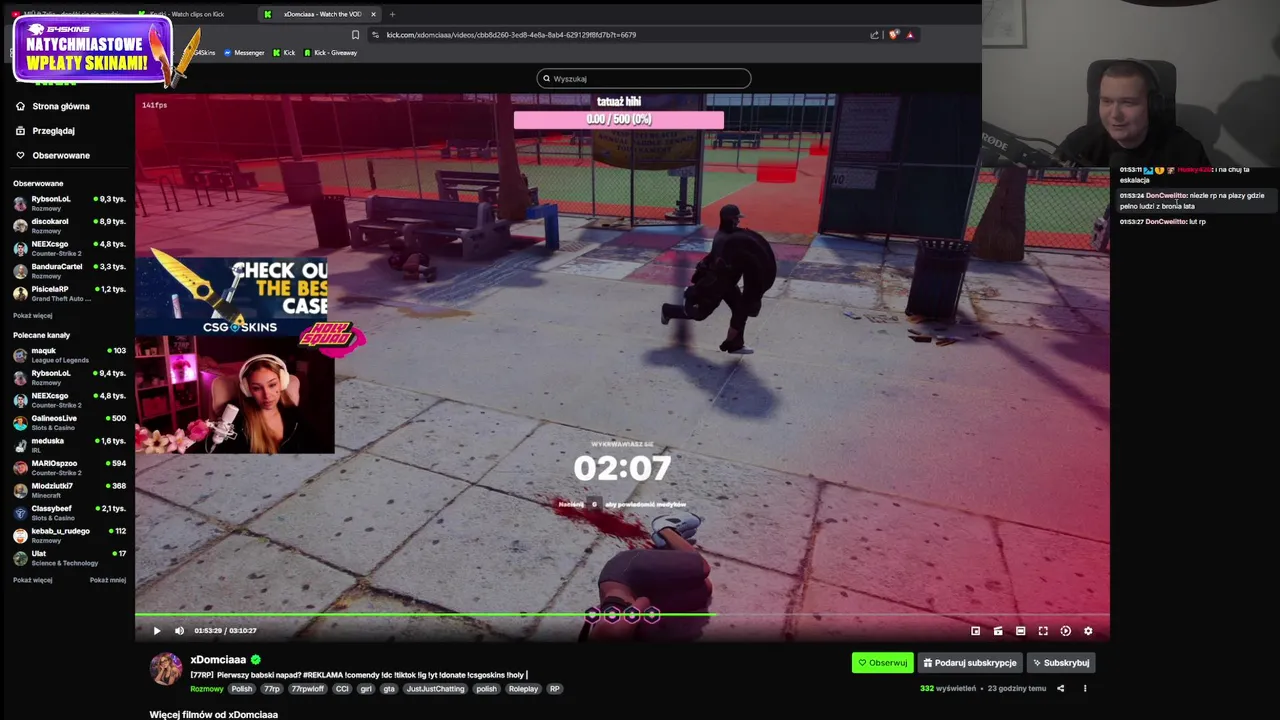Select the gta tag
Screen dimensions: 1280x720
(389, 689)
